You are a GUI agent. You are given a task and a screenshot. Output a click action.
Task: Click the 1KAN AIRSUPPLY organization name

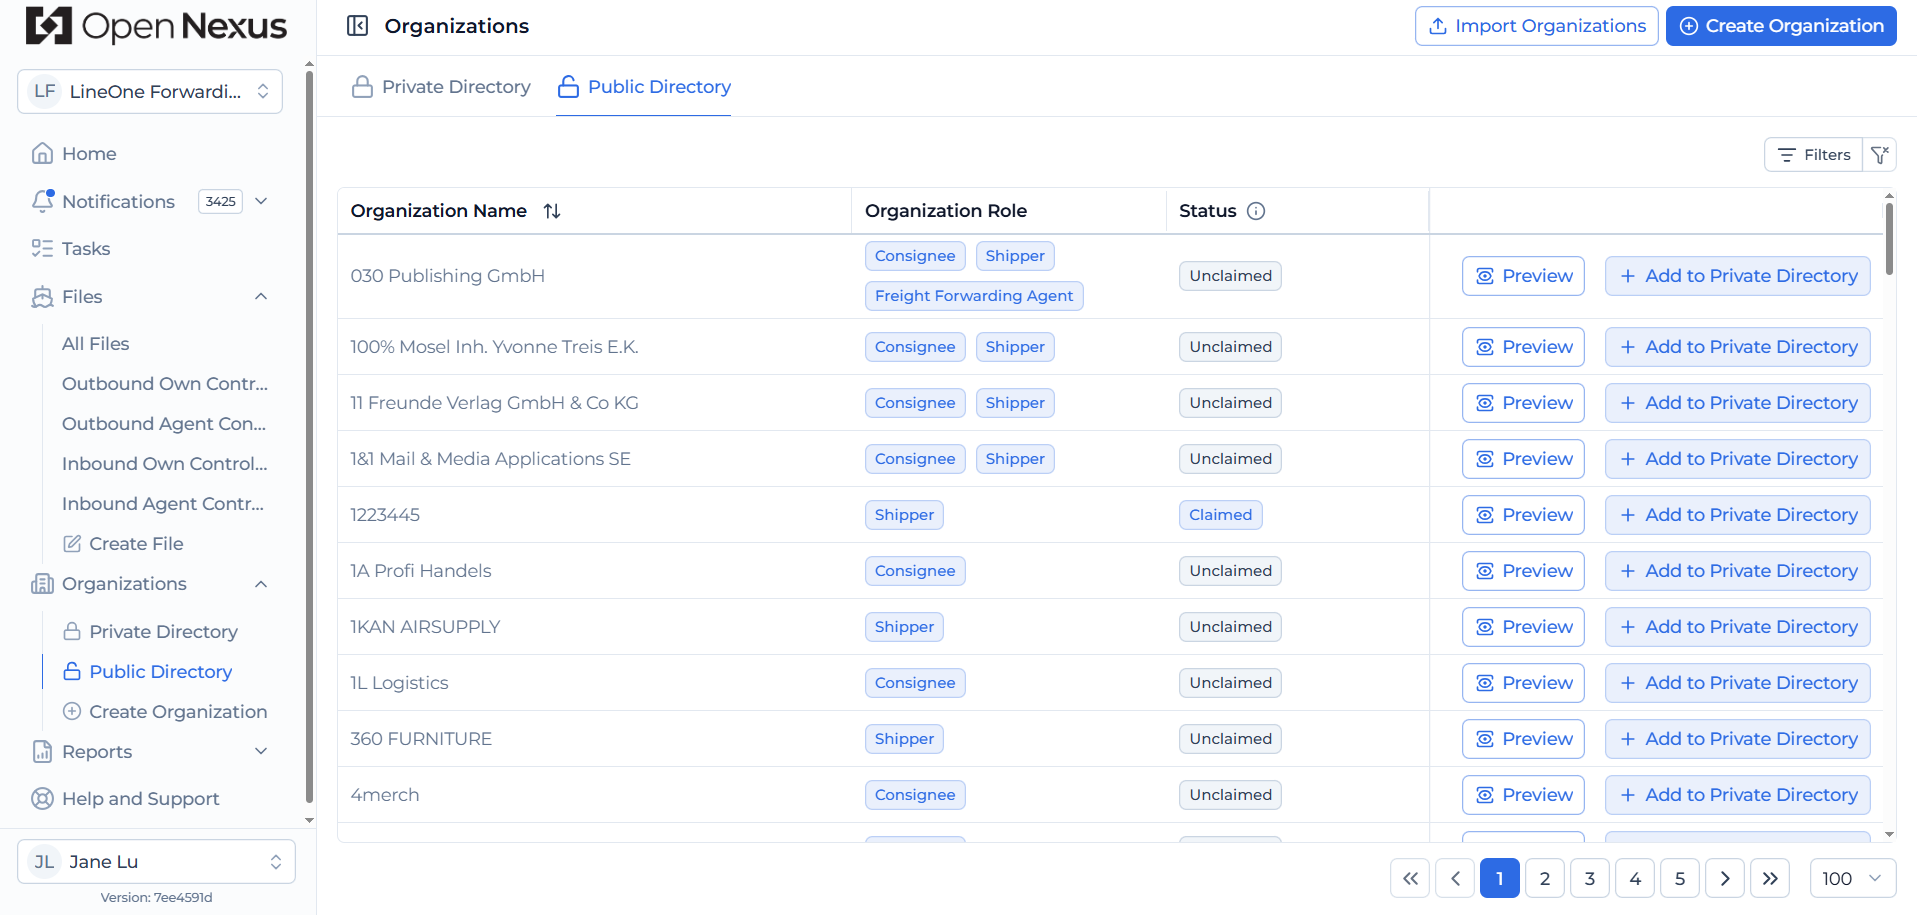(425, 627)
